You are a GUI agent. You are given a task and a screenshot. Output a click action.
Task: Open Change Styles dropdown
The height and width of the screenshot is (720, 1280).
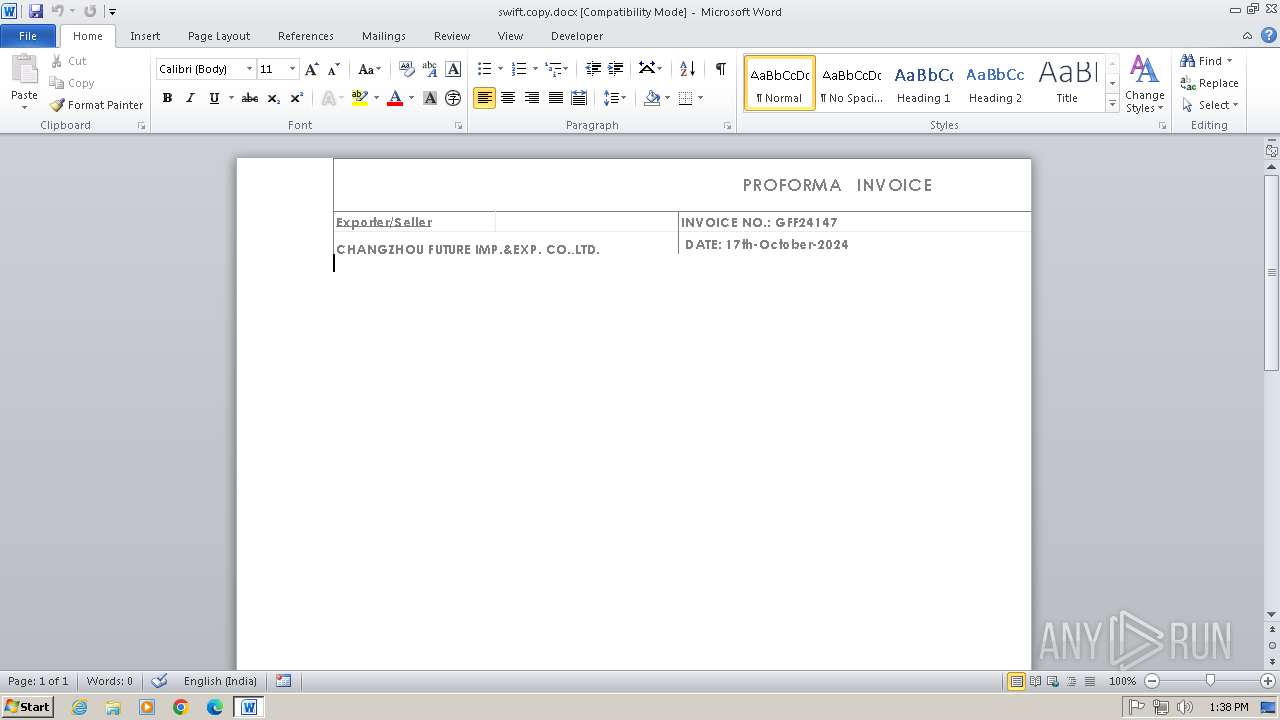pos(1144,84)
